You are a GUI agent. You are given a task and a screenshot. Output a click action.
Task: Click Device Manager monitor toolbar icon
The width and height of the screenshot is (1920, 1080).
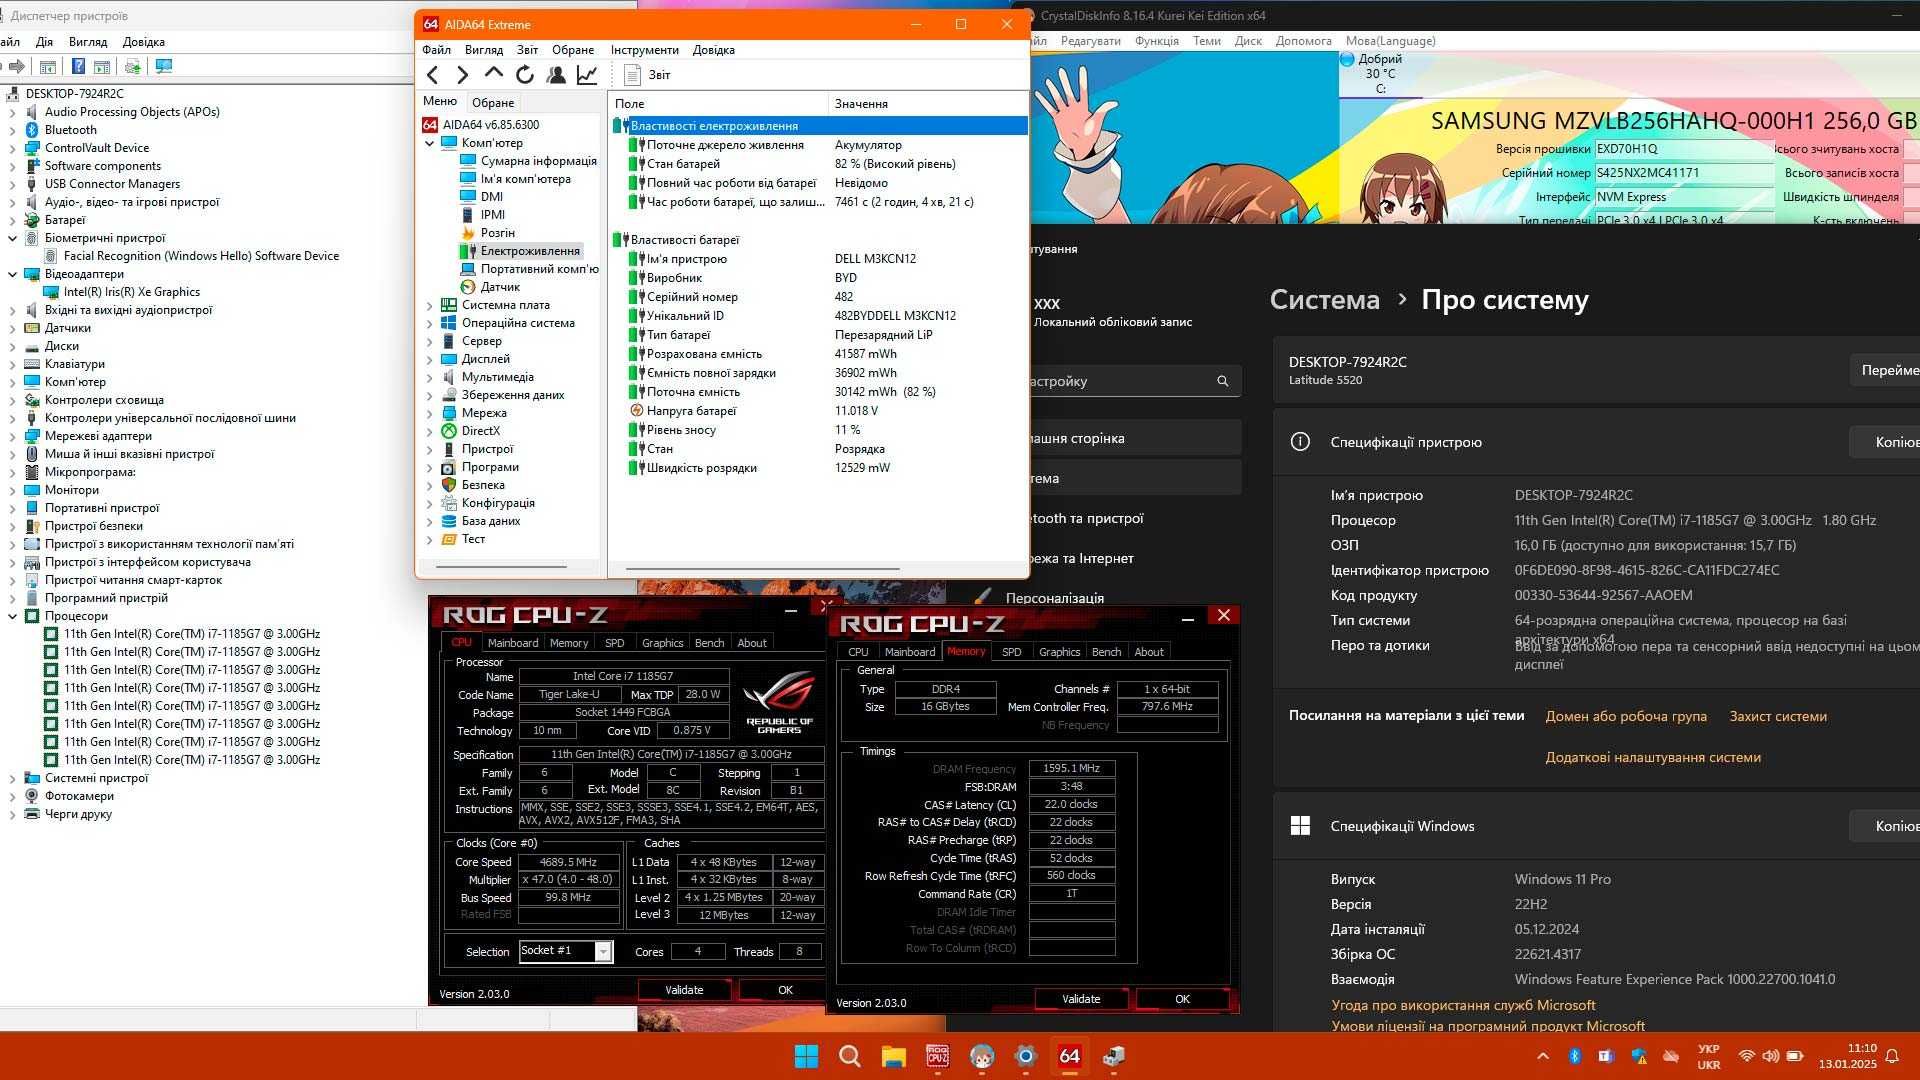164,66
